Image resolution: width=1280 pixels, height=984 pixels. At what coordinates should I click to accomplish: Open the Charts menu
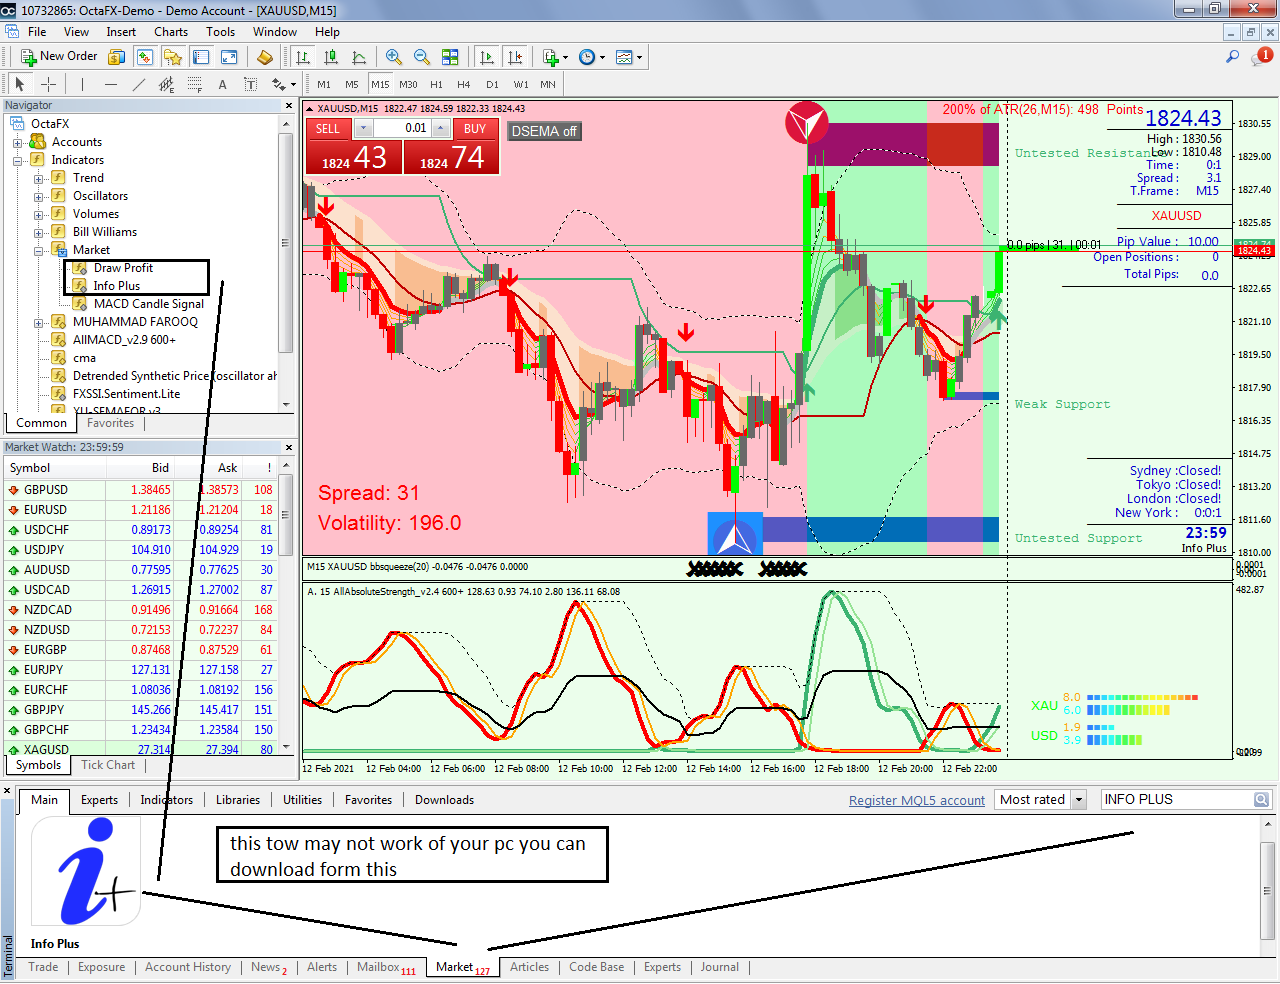click(171, 32)
